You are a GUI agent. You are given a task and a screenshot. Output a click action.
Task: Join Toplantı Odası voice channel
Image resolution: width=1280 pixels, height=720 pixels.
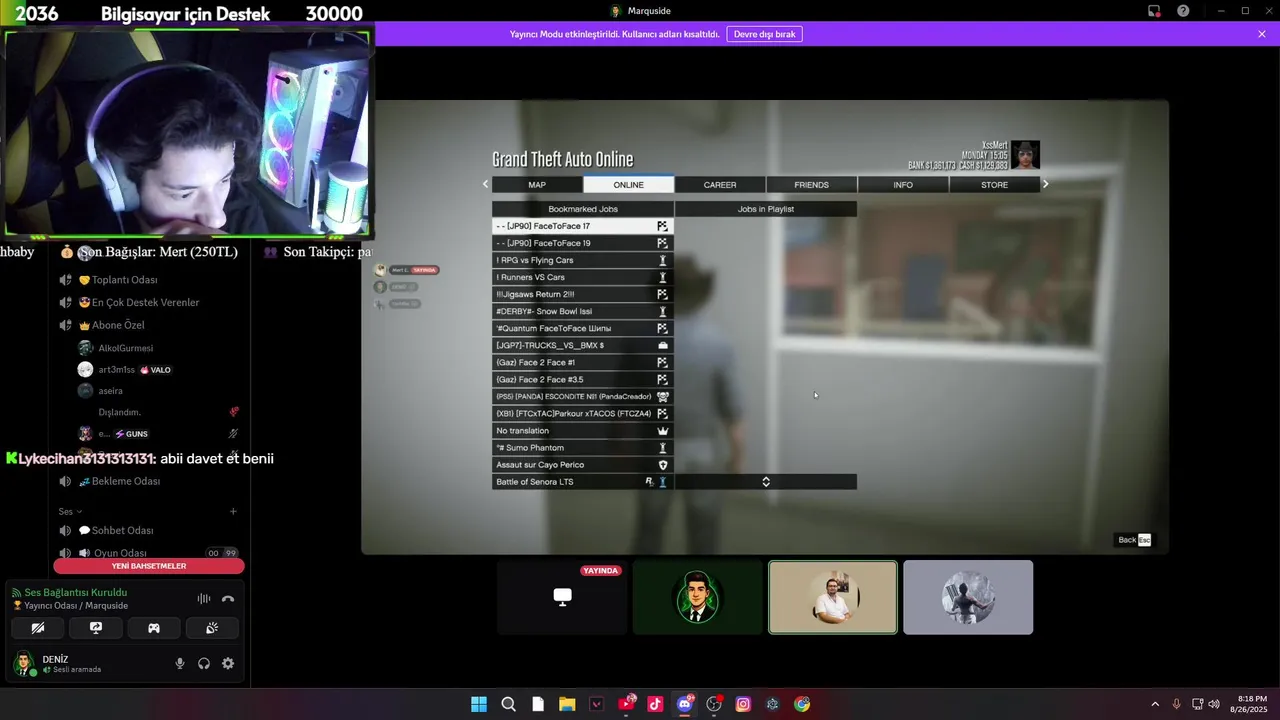(125, 280)
